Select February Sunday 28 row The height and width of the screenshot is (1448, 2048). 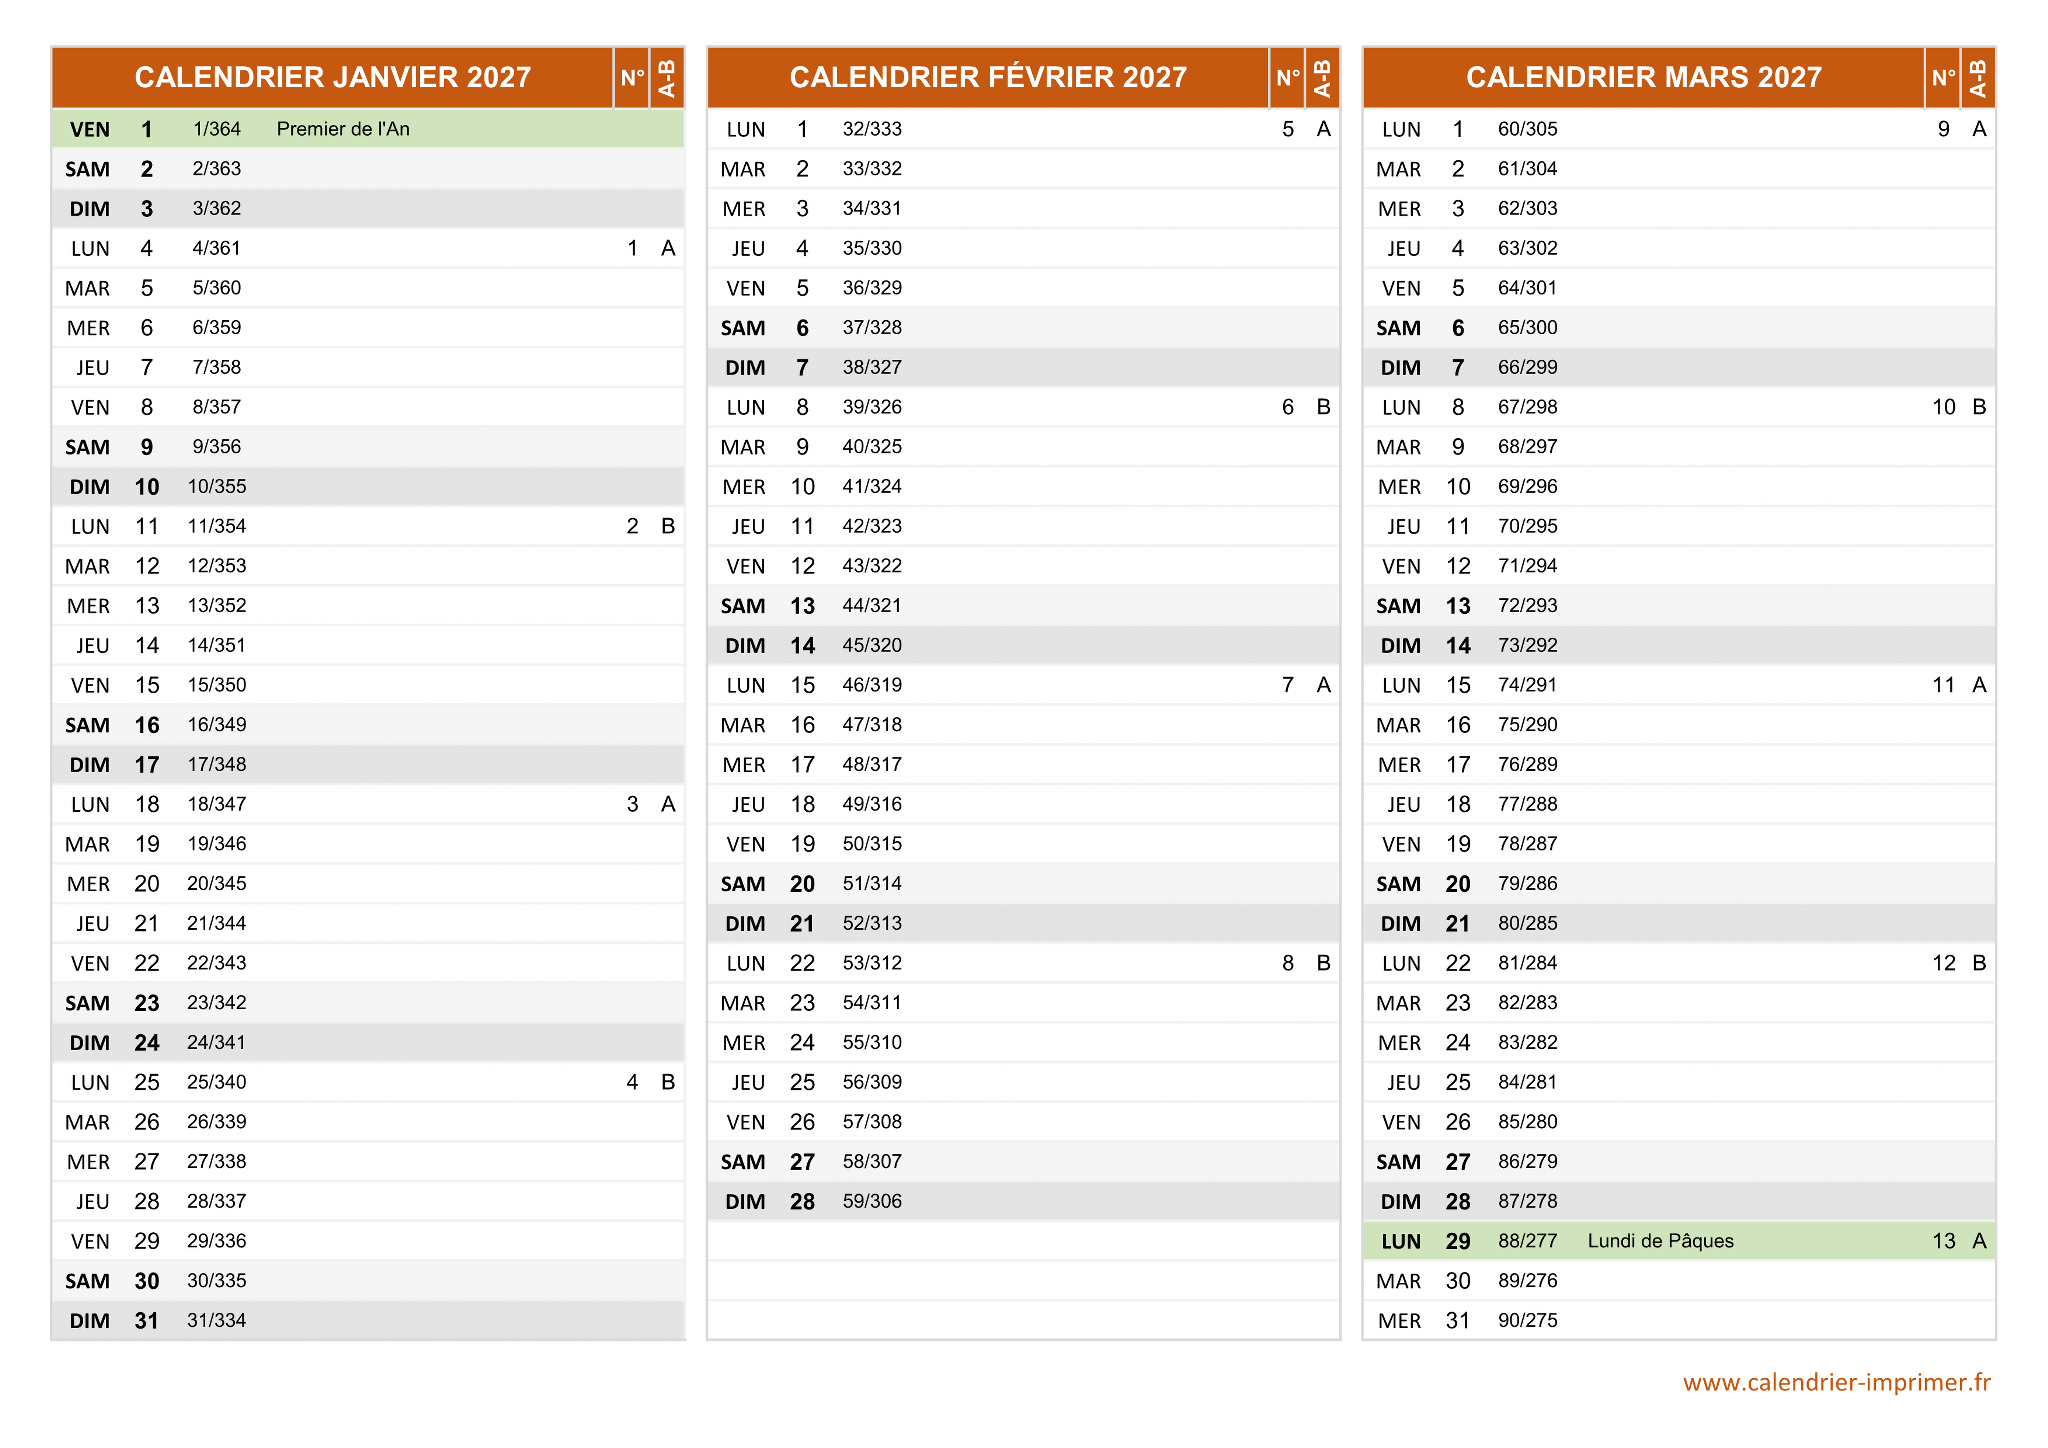point(1022,1201)
